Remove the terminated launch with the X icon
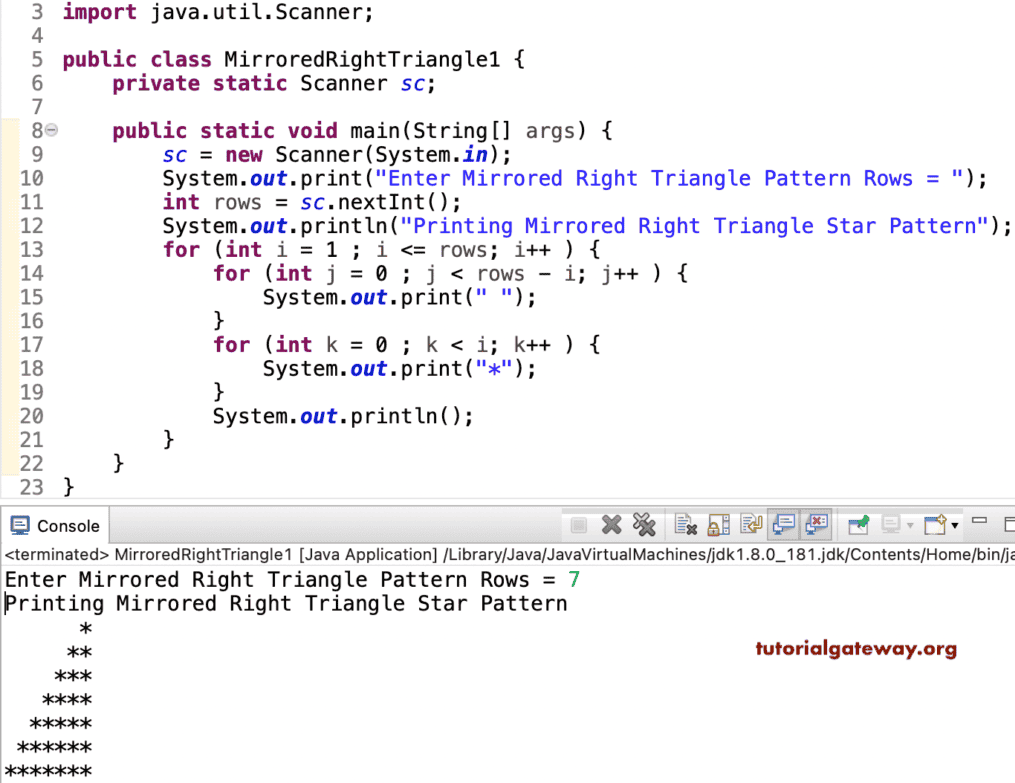The height and width of the screenshot is (783, 1015). click(x=611, y=525)
